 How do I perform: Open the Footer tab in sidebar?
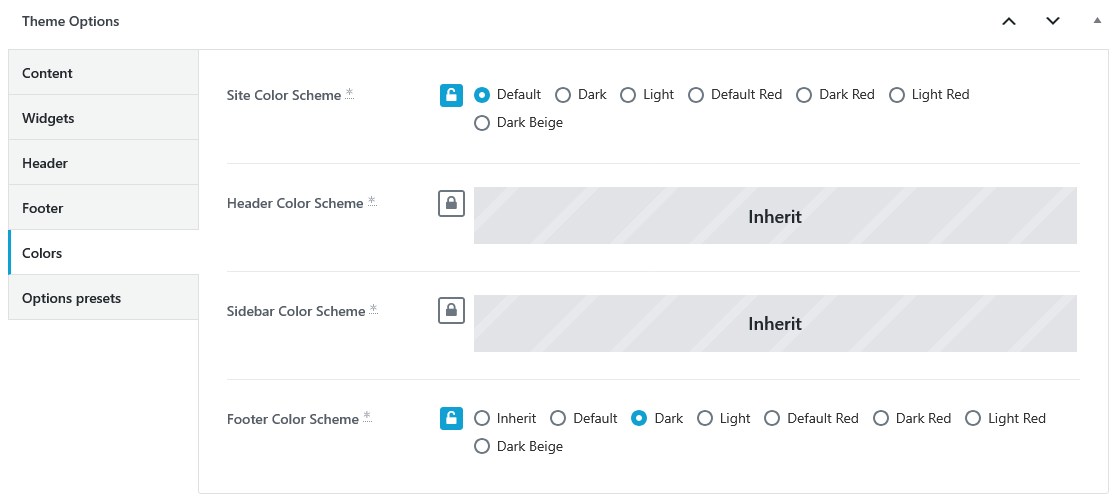tap(104, 207)
